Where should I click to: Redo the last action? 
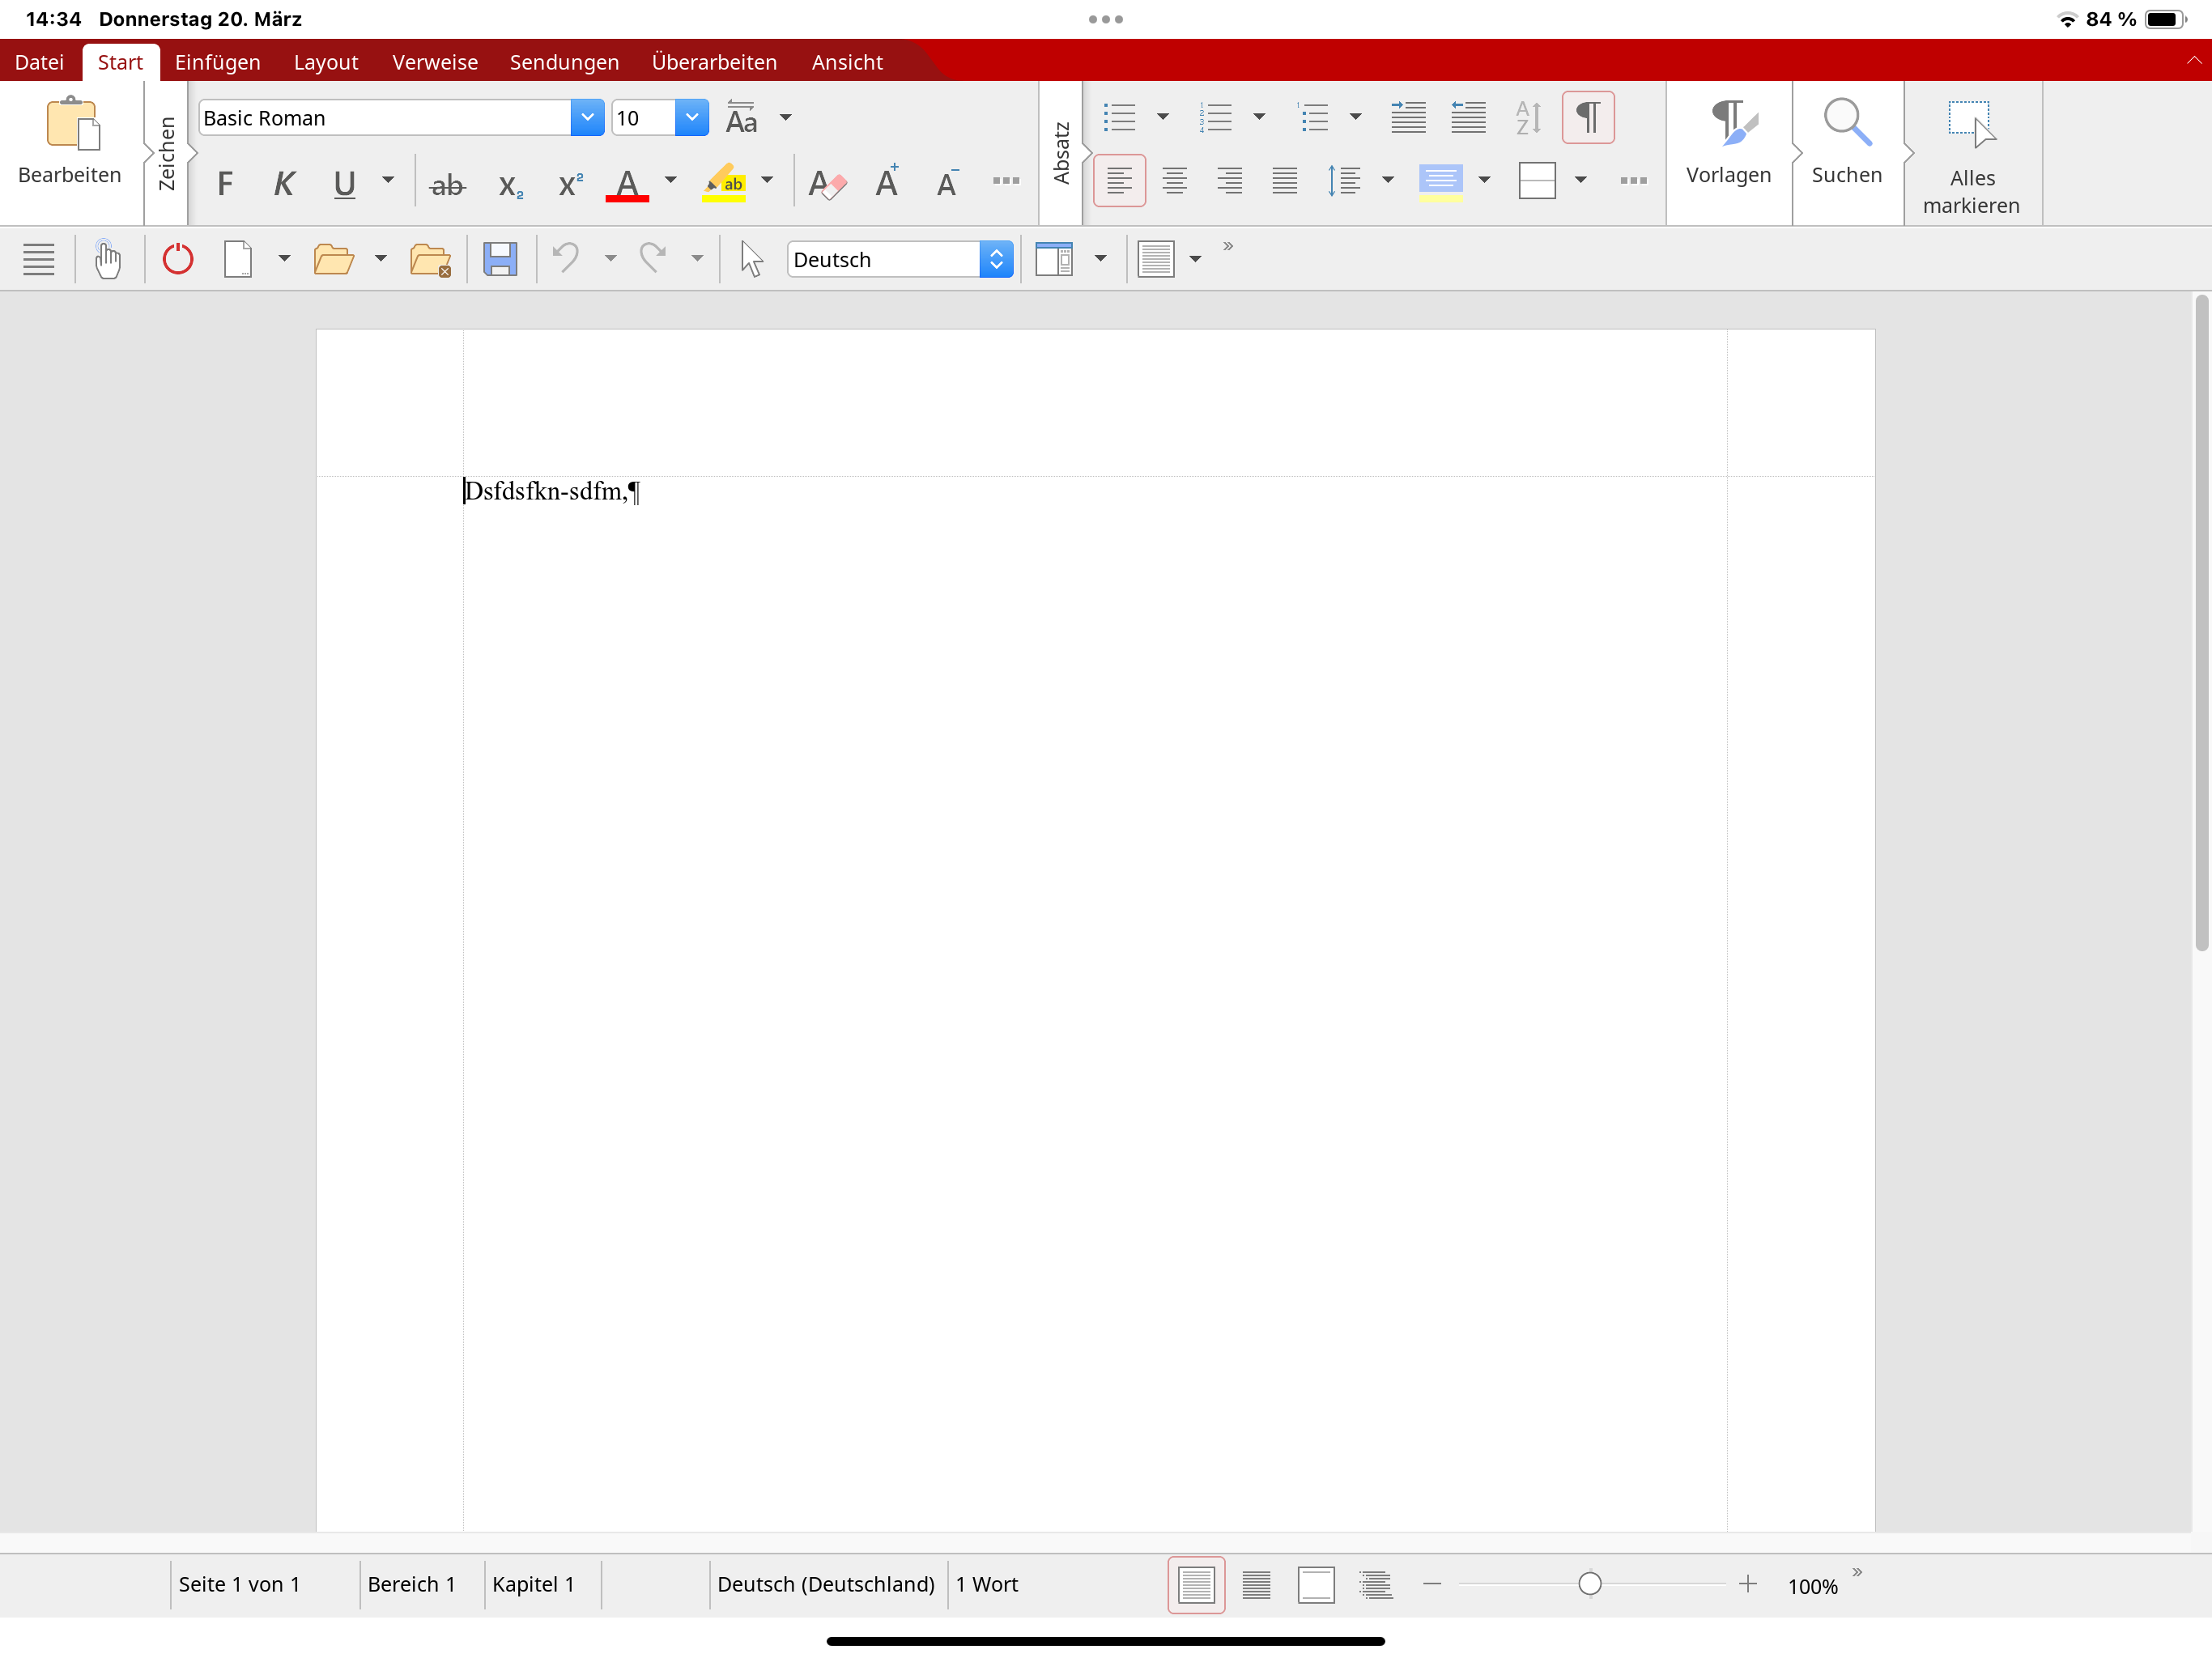tap(653, 259)
